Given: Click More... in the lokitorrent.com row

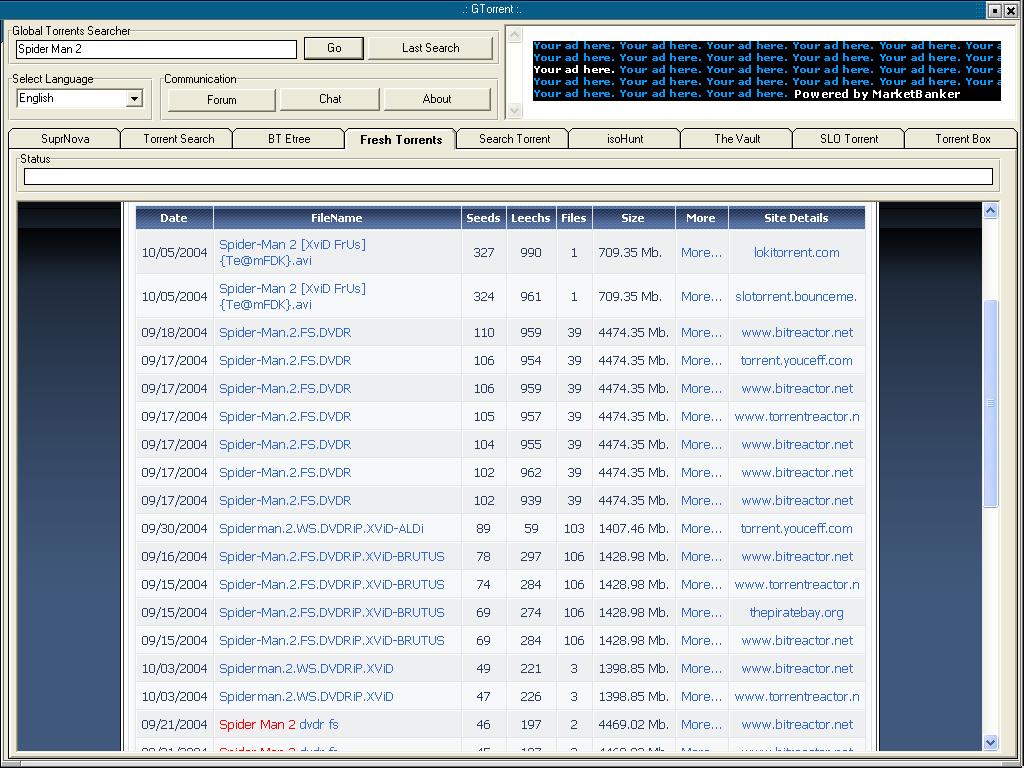Looking at the screenshot, I should [701, 252].
